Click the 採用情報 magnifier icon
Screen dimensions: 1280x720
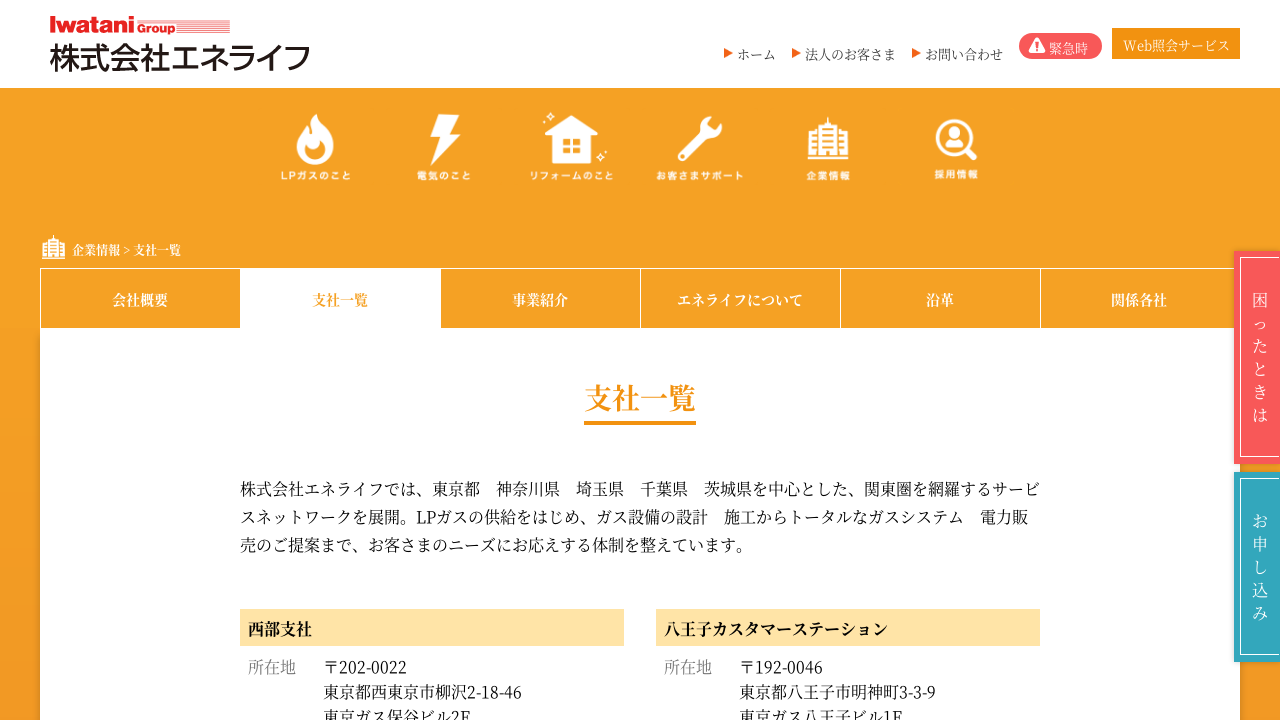(955, 147)
